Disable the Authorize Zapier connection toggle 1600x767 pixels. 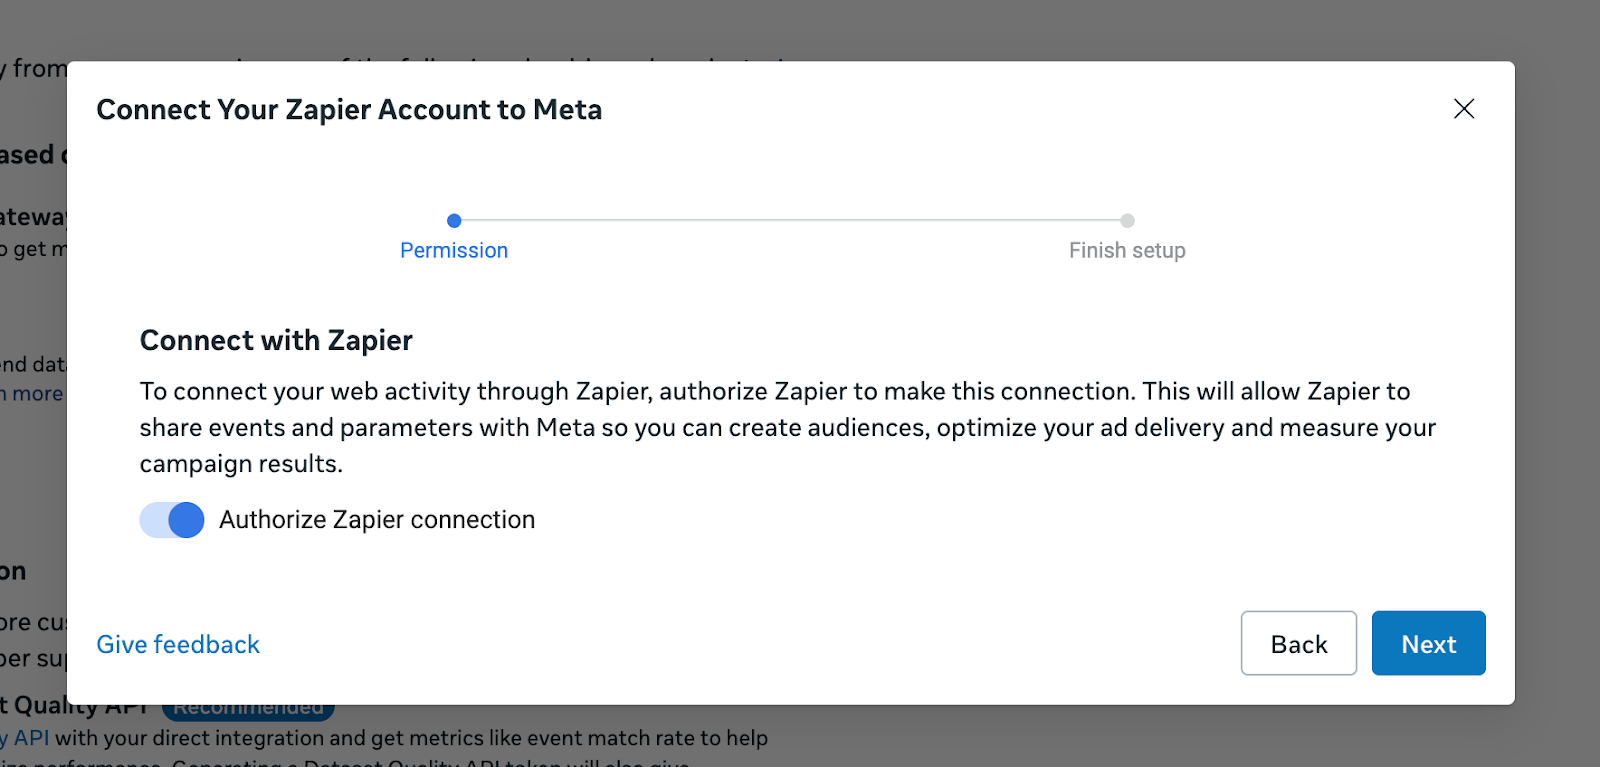point(172,520)
